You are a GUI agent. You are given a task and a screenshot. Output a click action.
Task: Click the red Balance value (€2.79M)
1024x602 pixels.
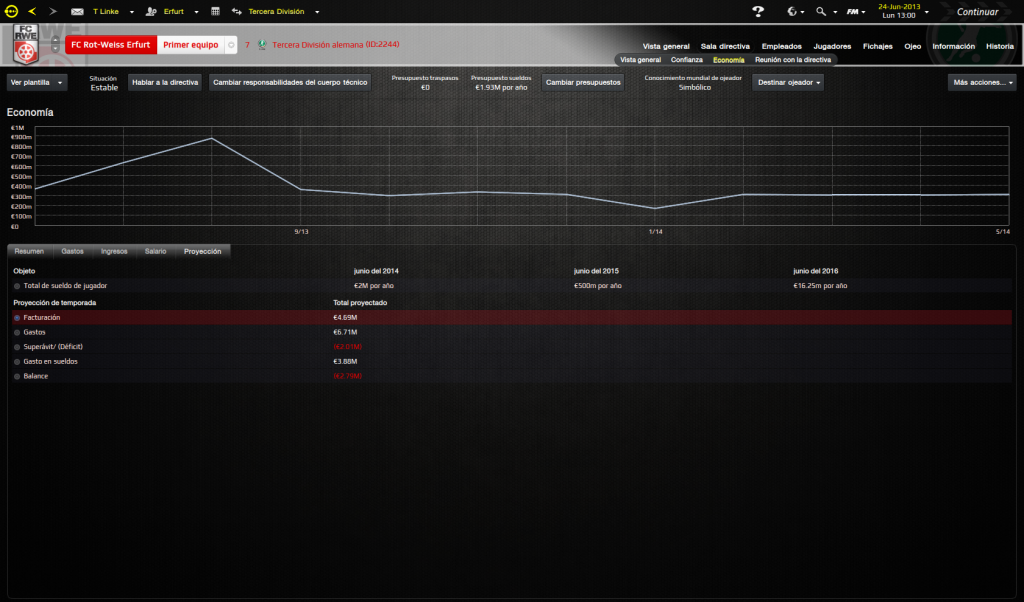[x=347, y=377]
